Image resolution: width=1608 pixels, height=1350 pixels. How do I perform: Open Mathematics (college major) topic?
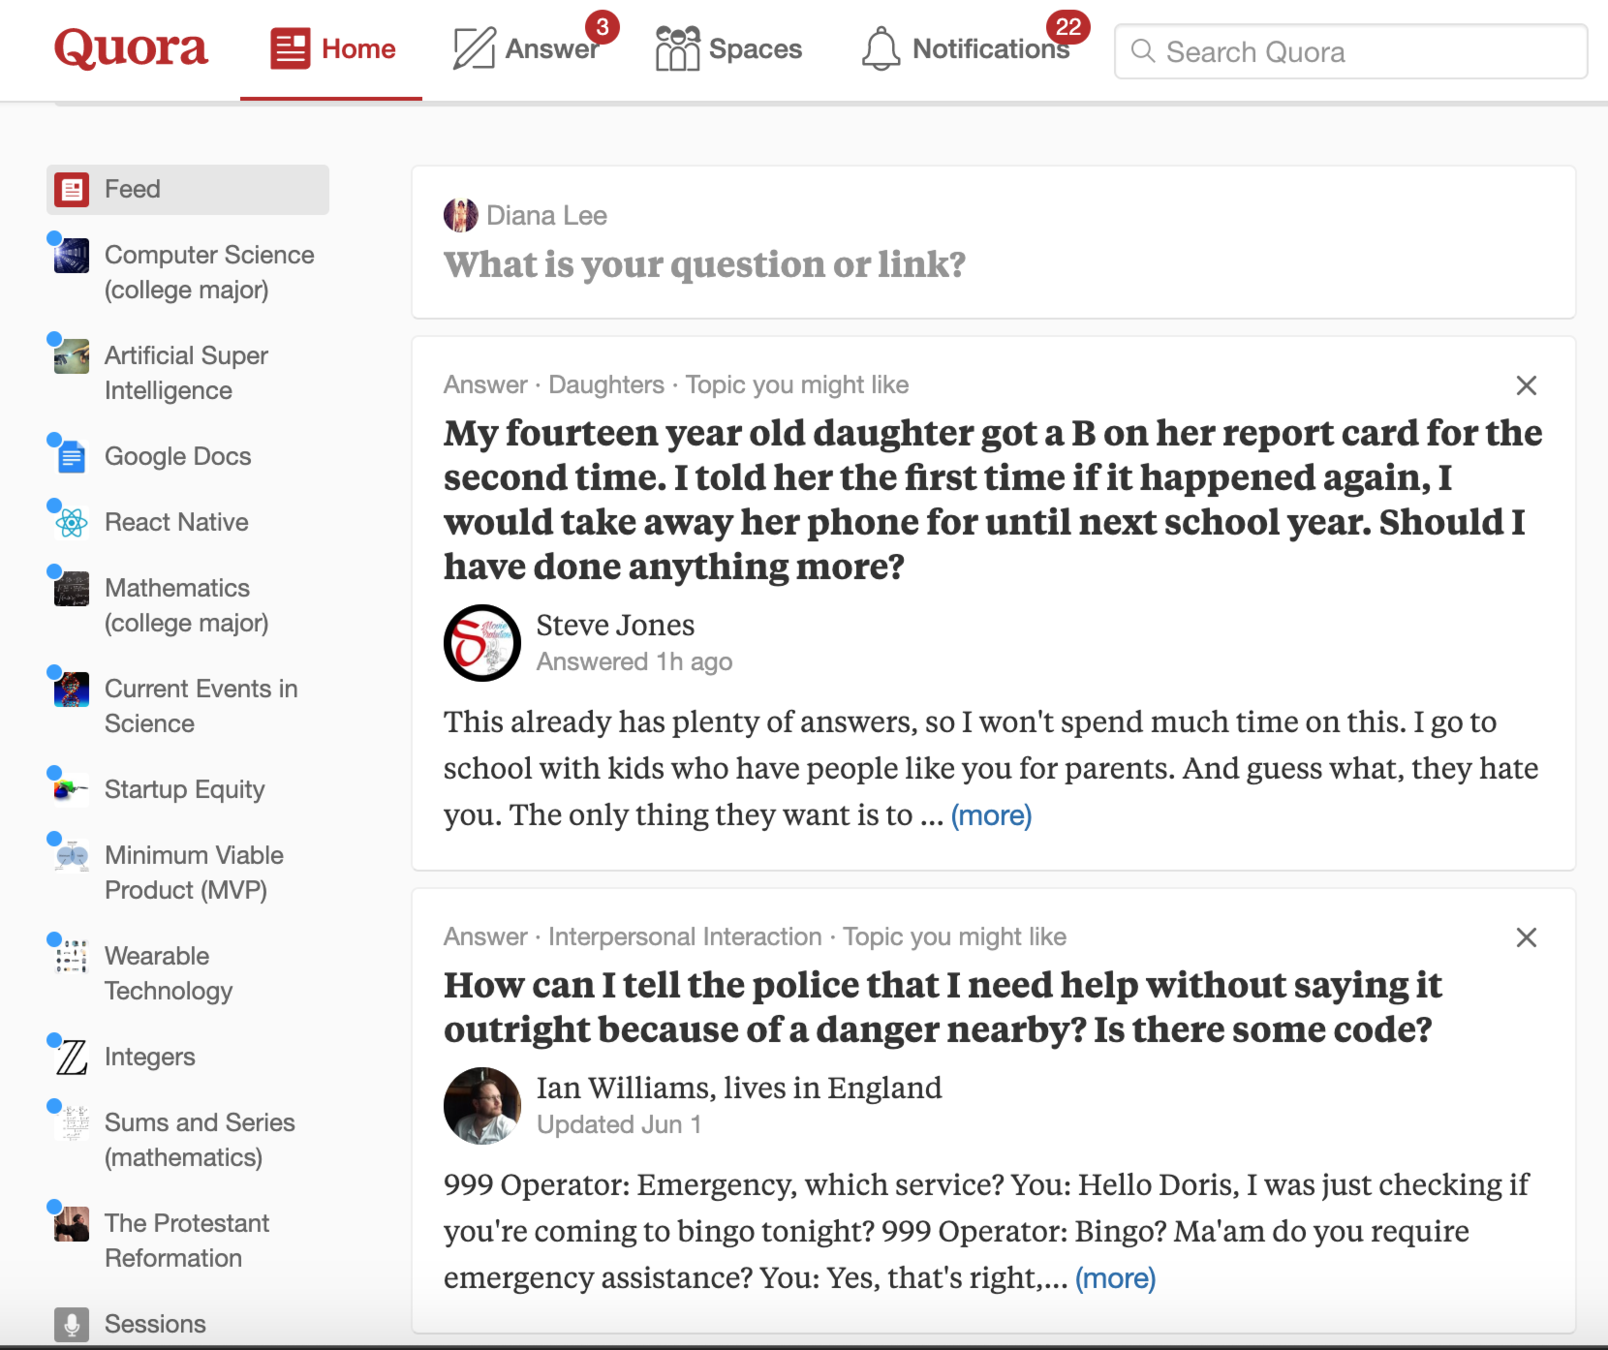[186, 605]
